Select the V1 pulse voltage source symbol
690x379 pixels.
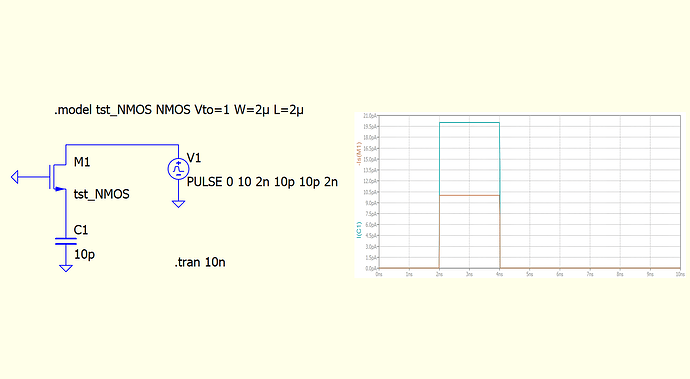pyautogui.click(x=178, y=169)
